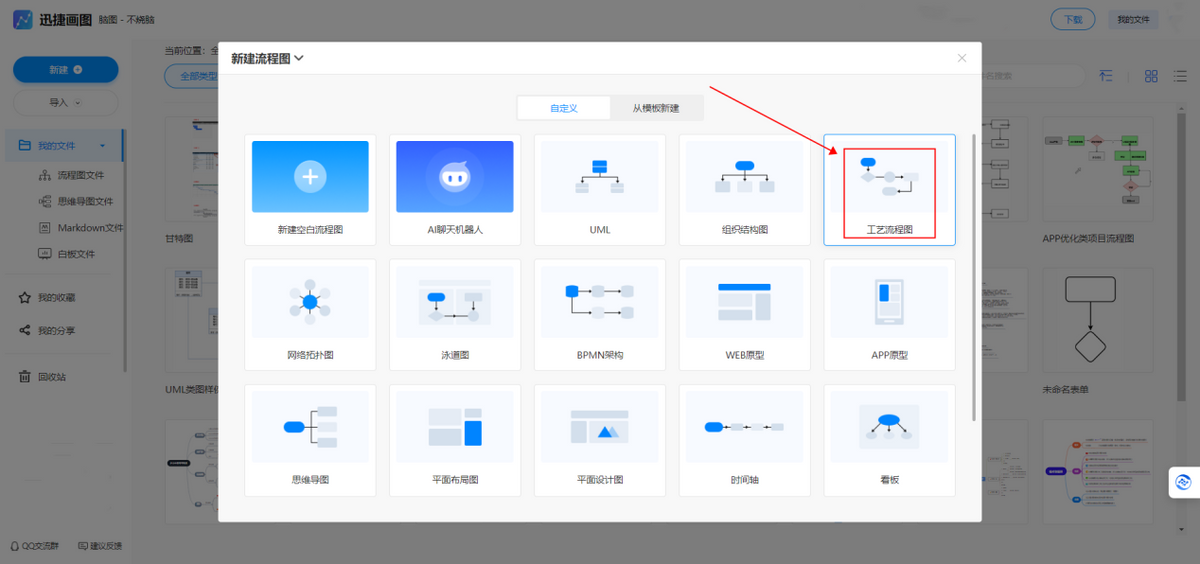Open 白板文件 in the sidebar

[76, 254]
